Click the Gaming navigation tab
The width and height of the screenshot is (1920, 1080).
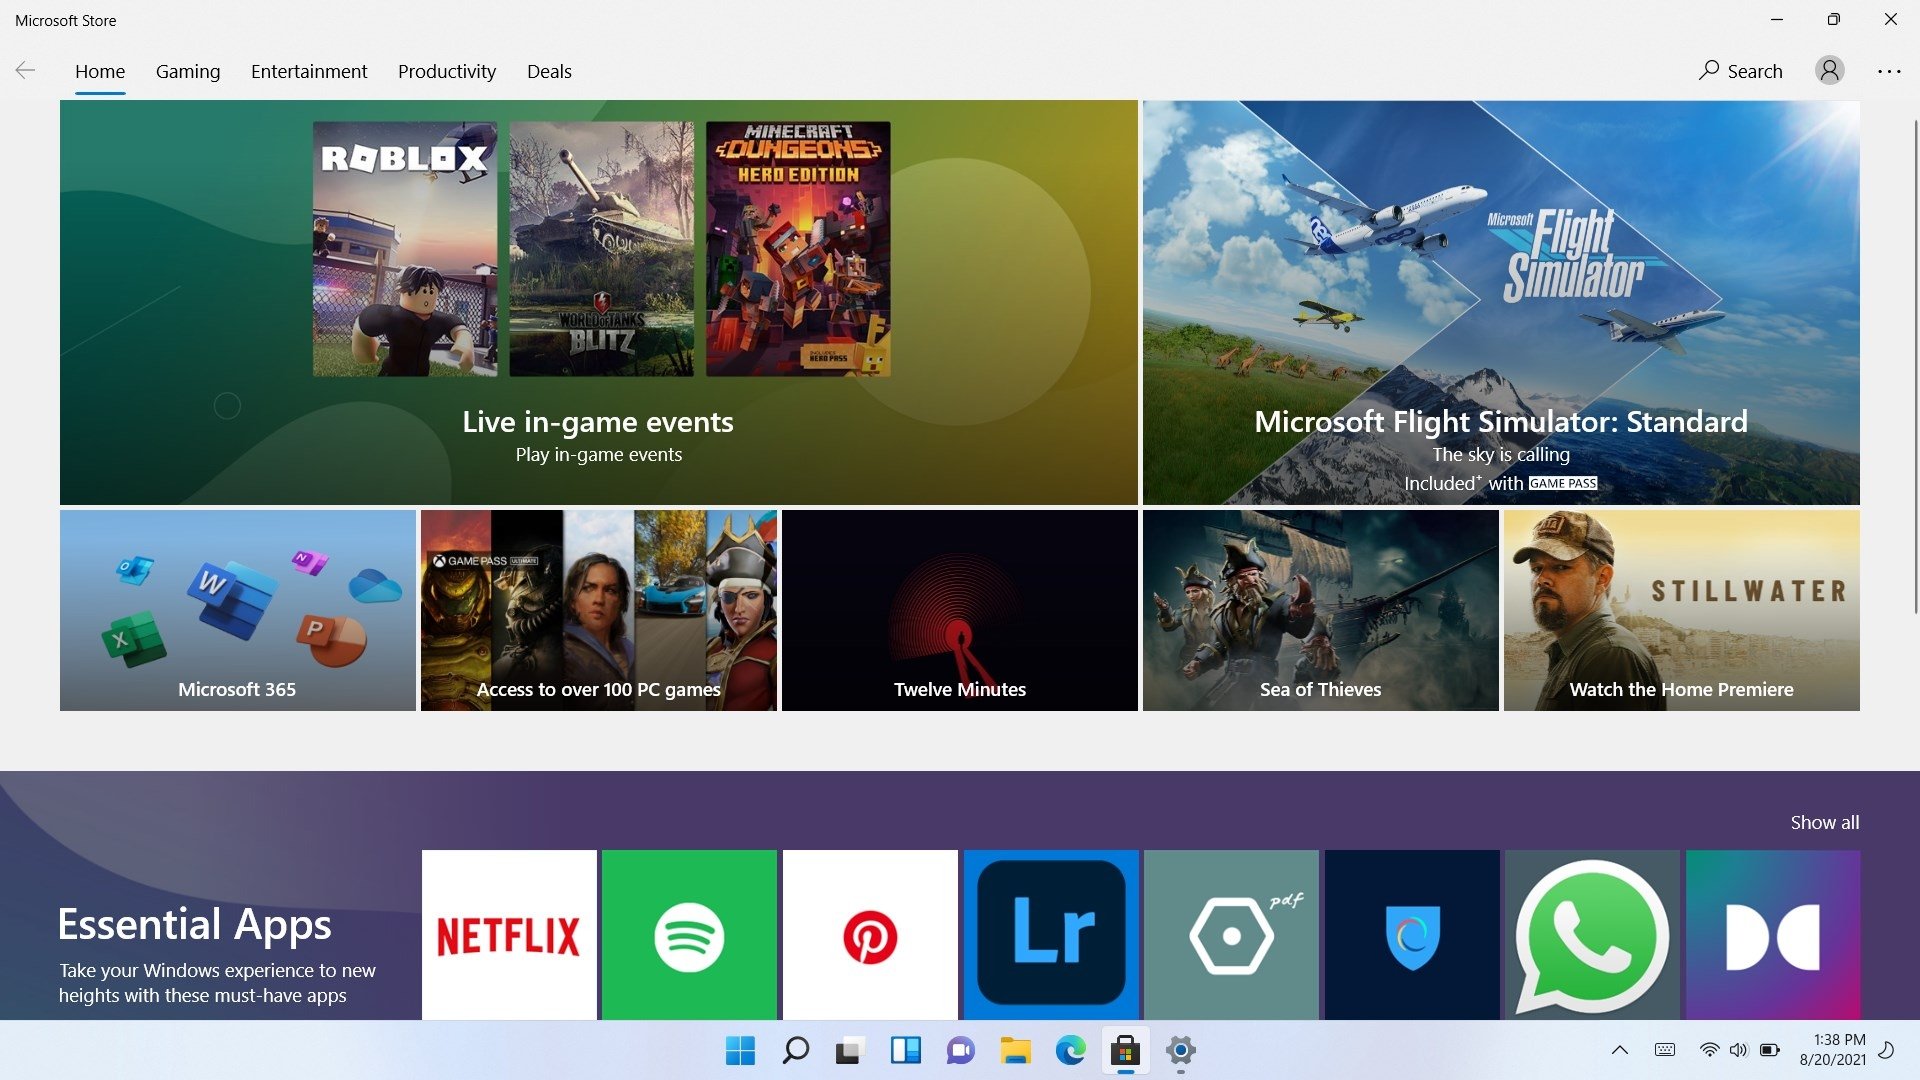187,71
